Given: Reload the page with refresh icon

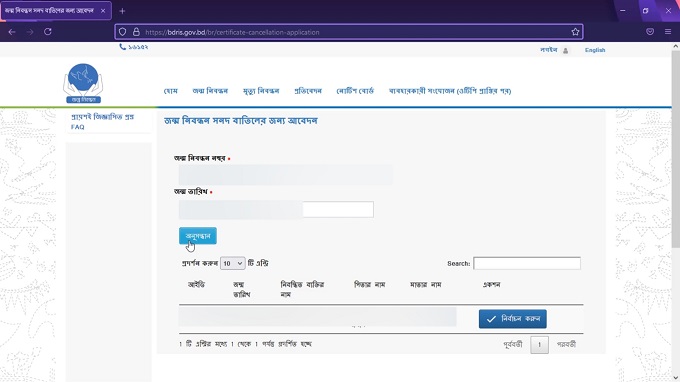Looking at the screenshot, I should 48,32.
